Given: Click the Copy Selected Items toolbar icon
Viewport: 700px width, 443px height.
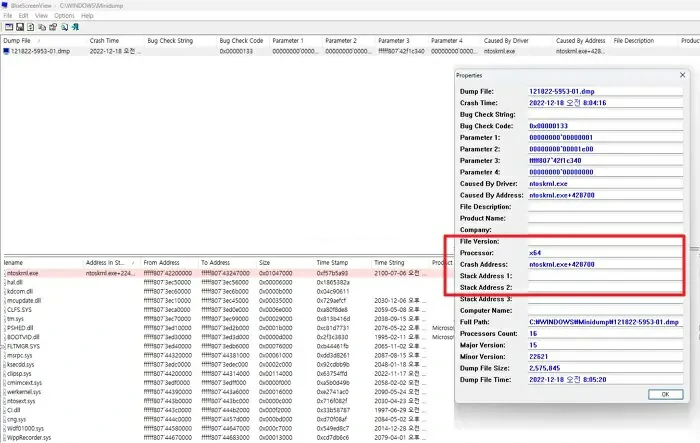Looking at the screenshot, I should tap(44, 28).
